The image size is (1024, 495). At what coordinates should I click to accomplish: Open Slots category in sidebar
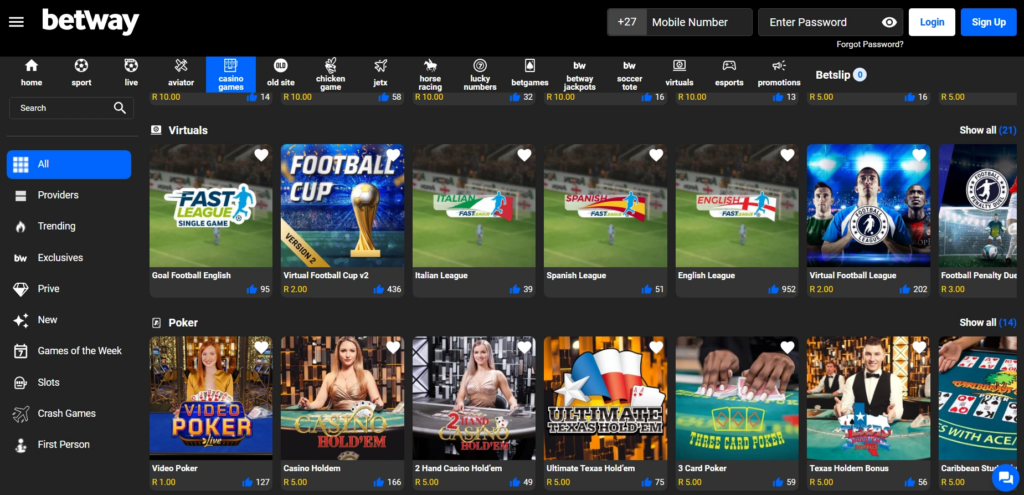tap(69, 382)
